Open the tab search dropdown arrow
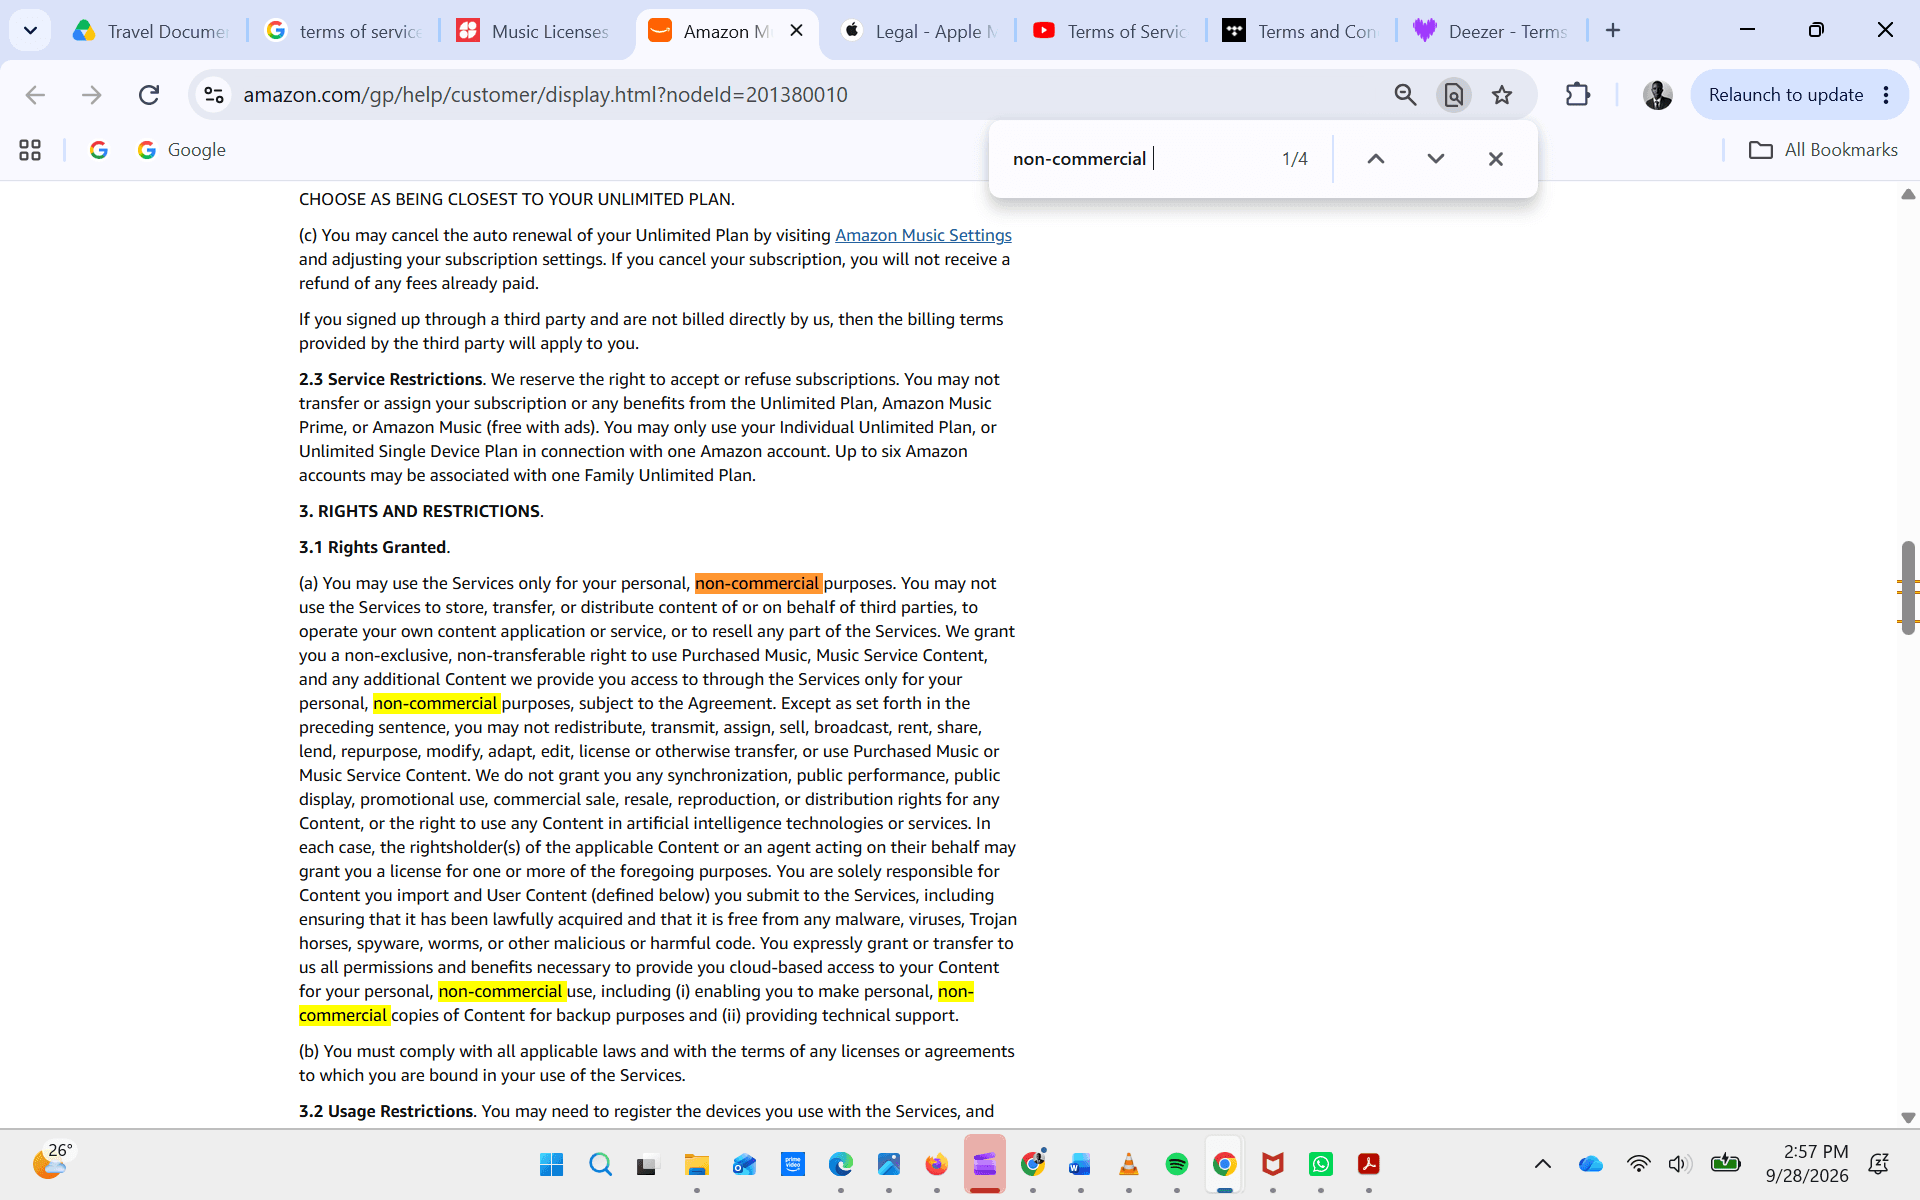This screenshot has height=1200, width=1920. click(30, 31)
